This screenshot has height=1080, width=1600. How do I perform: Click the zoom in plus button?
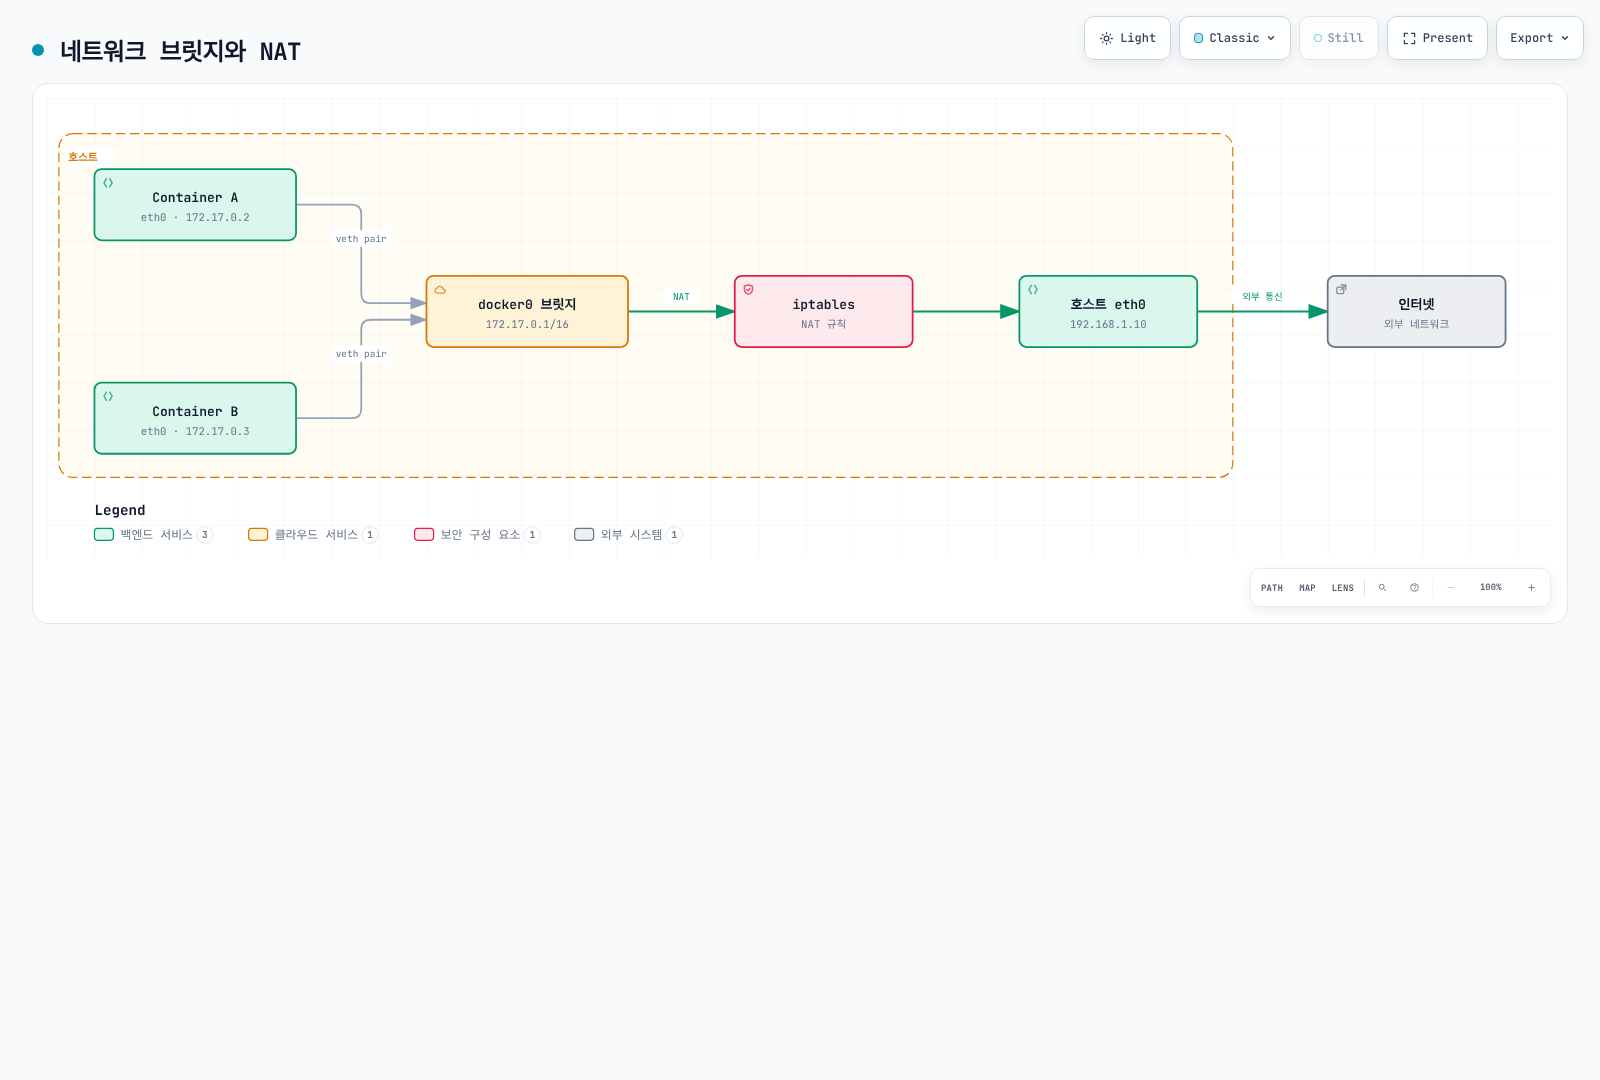click(x=1531, y=588)
